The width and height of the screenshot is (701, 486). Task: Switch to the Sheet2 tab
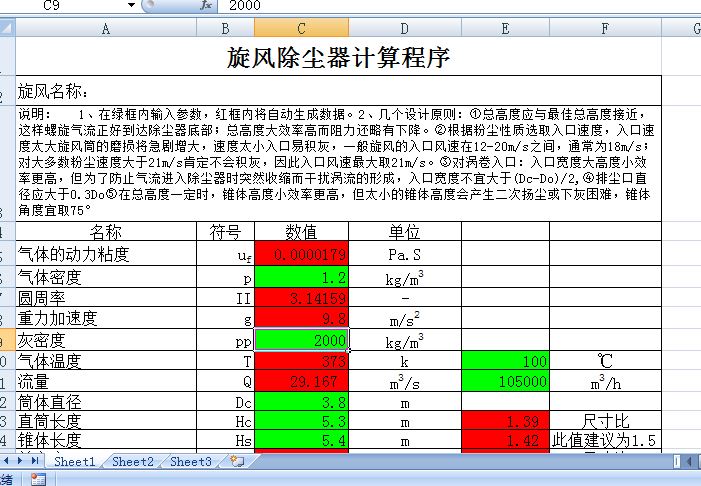coord(133,461)
